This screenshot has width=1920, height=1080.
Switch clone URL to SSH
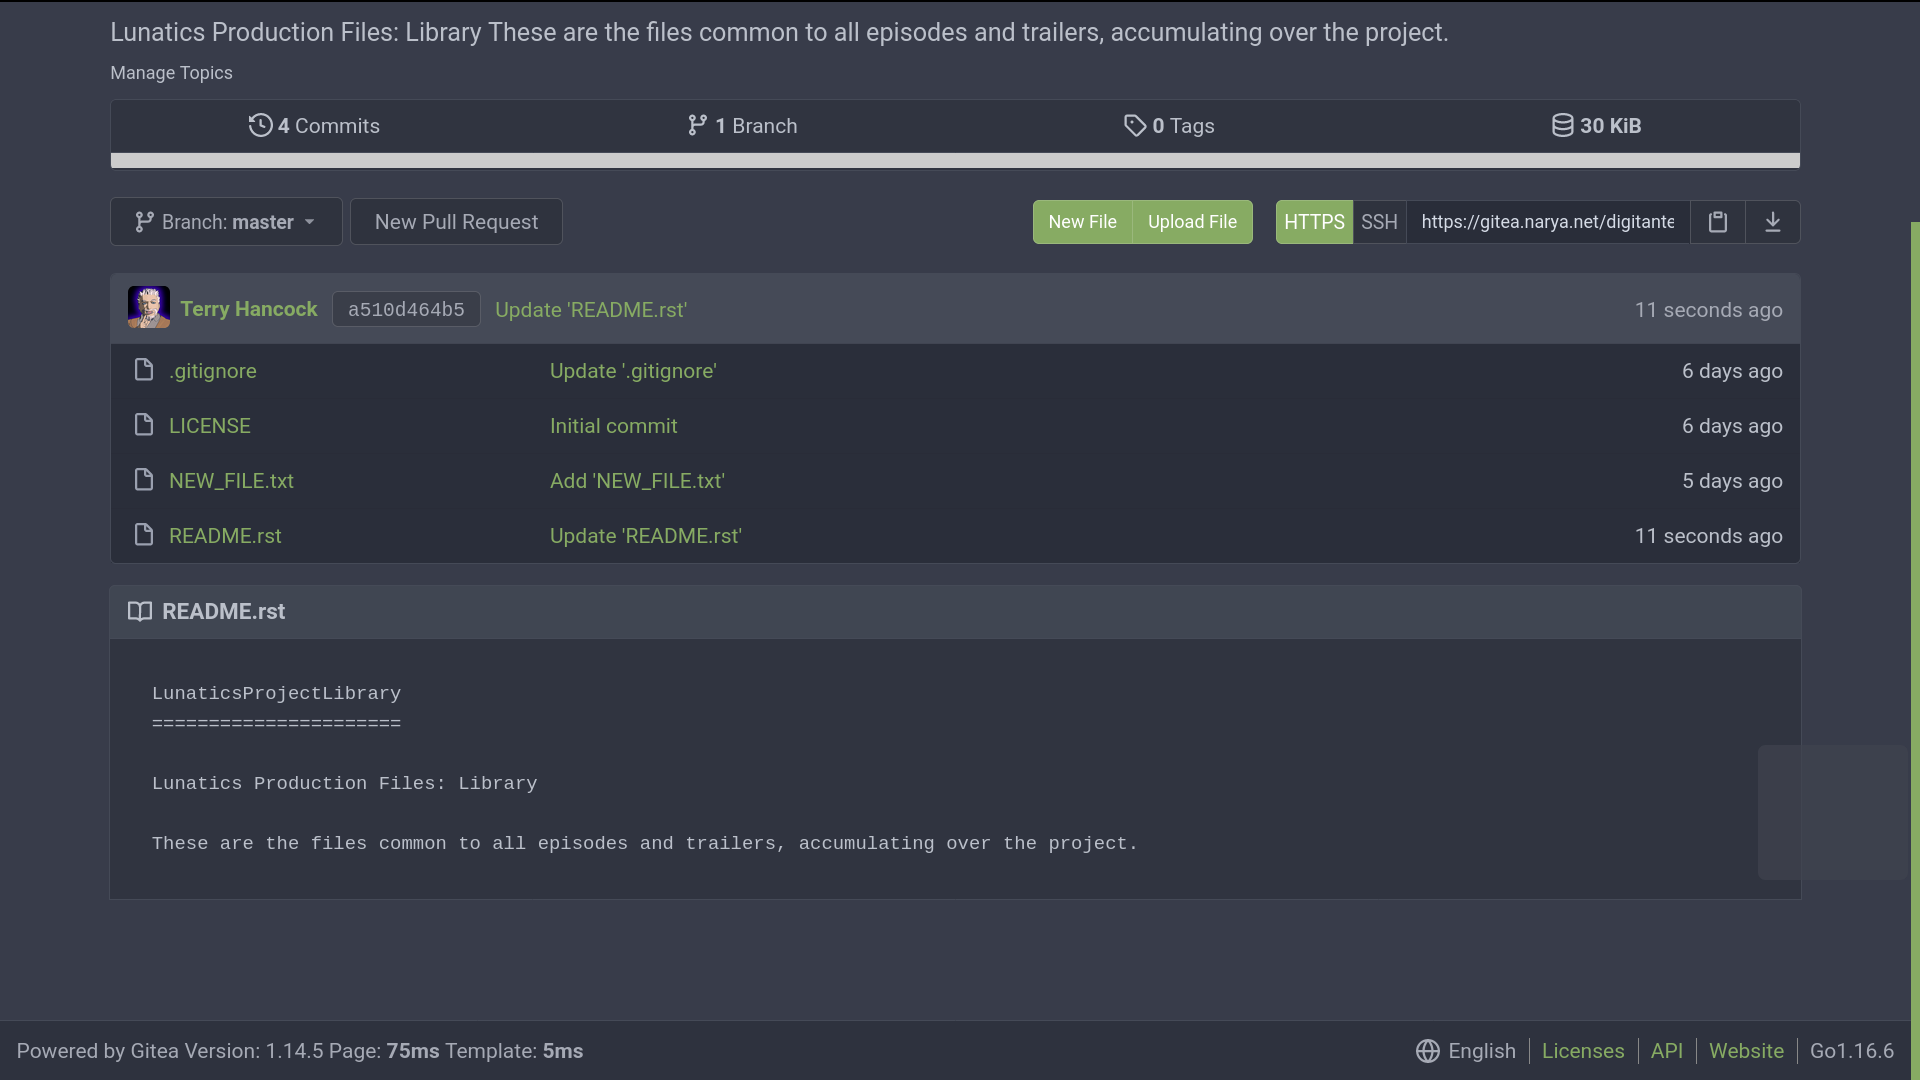[1378, 222]
